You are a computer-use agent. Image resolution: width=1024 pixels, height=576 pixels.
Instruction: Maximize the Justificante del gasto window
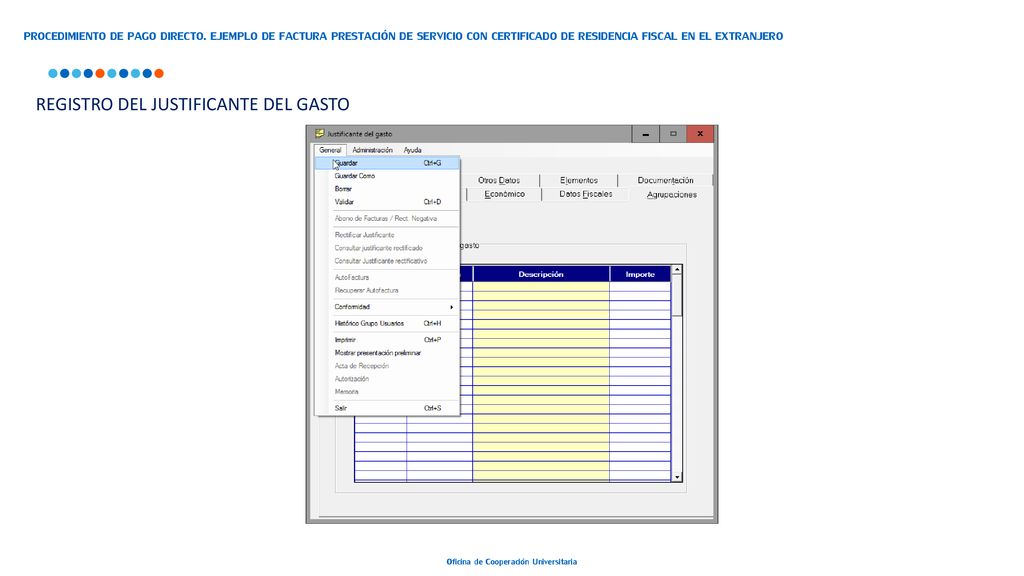673,134
